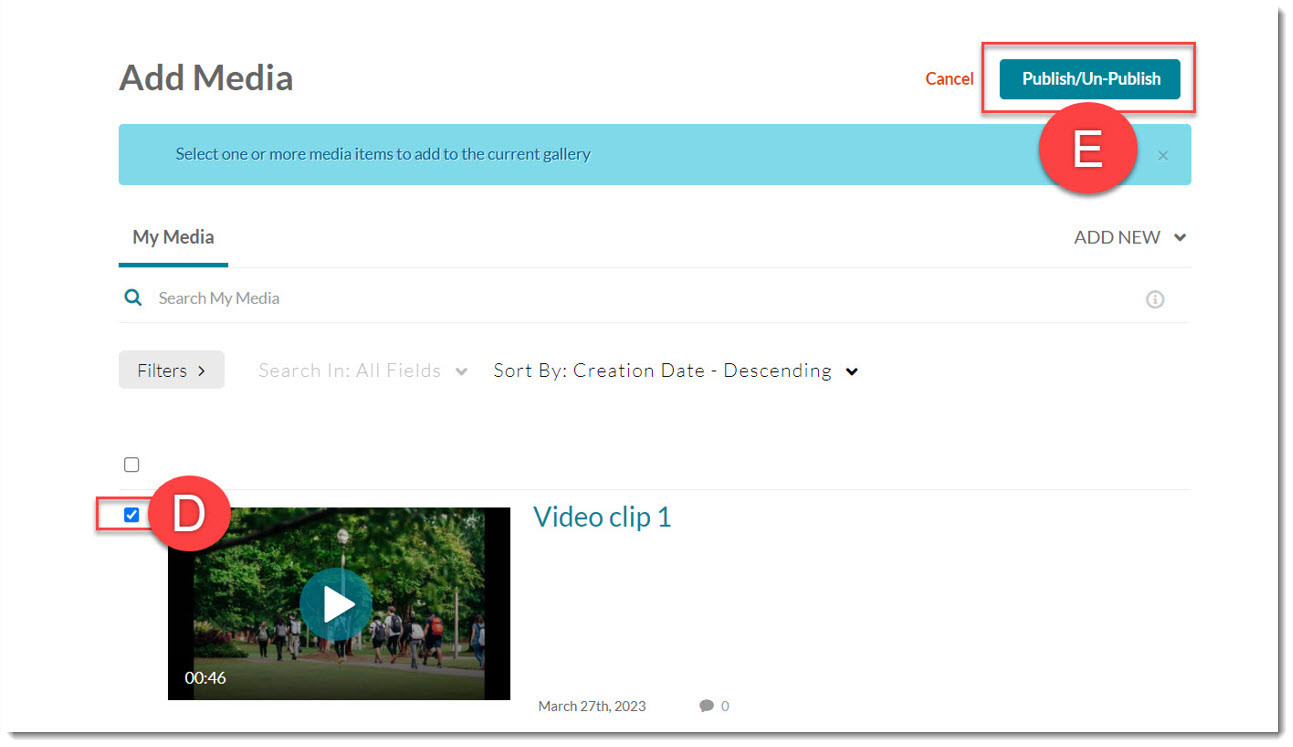Open the Video clip 1 title link
Screen dimensions: 1293x747
[x=602, y=517]
